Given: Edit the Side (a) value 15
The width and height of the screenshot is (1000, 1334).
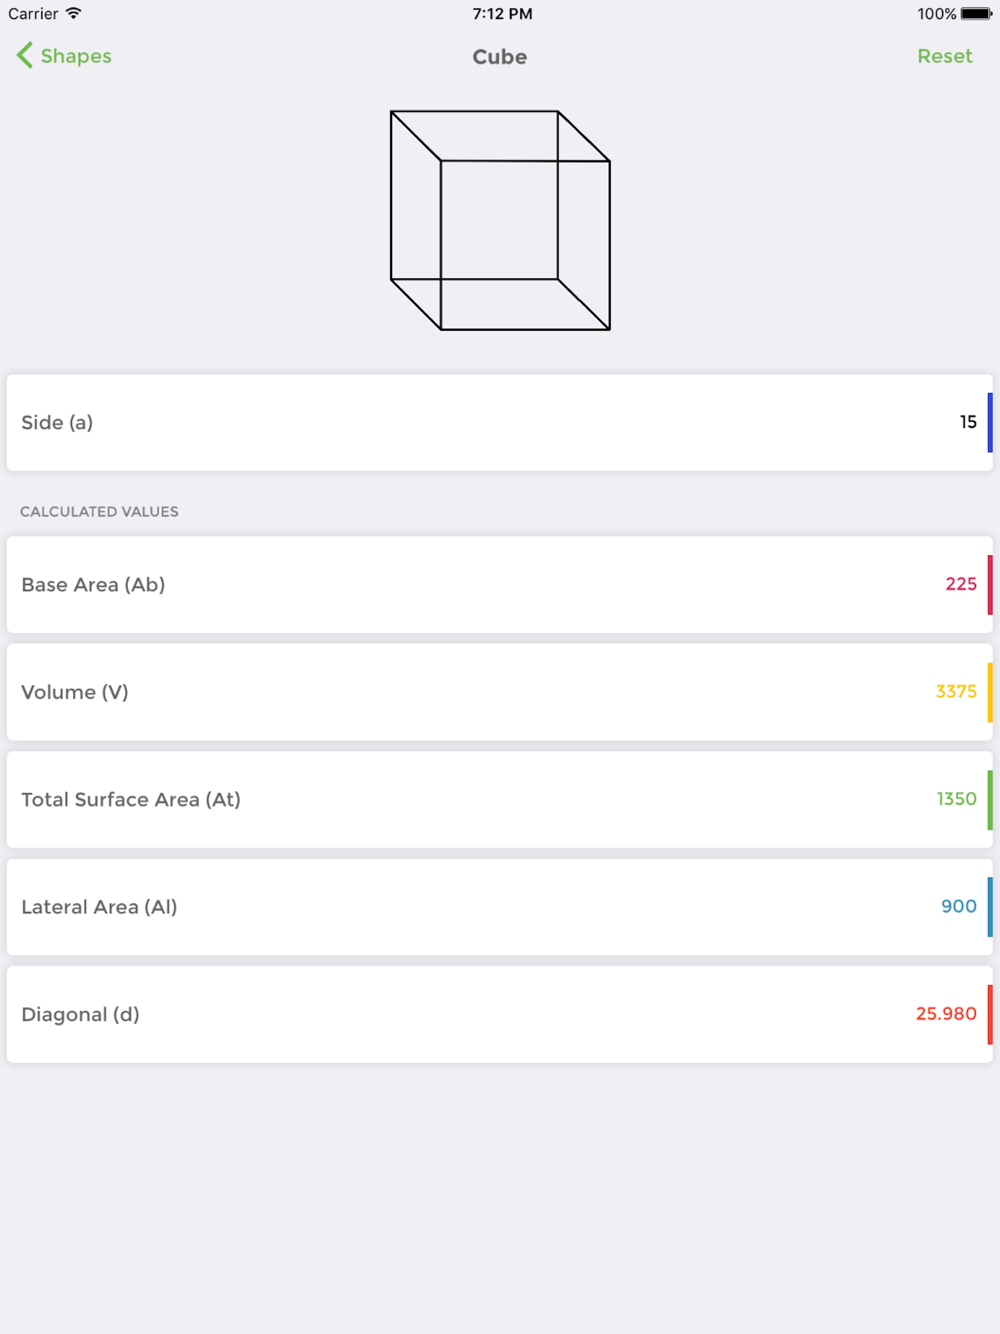Looking at the screenshot, I should (x=968, y=422).
